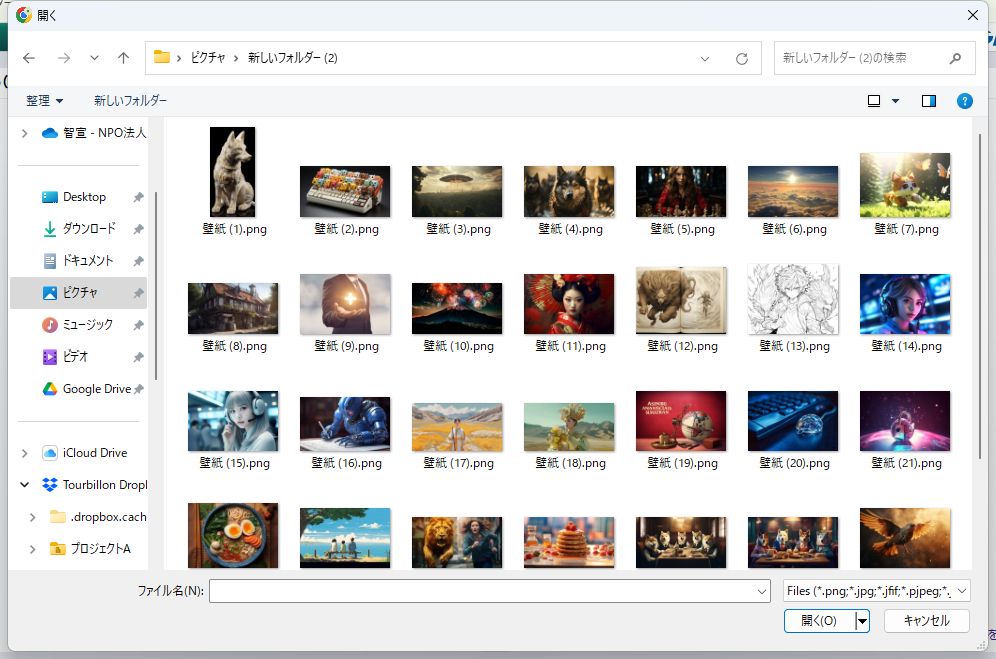Open Google Drive in sidebar
996x659 pixels.
[96, 389]
